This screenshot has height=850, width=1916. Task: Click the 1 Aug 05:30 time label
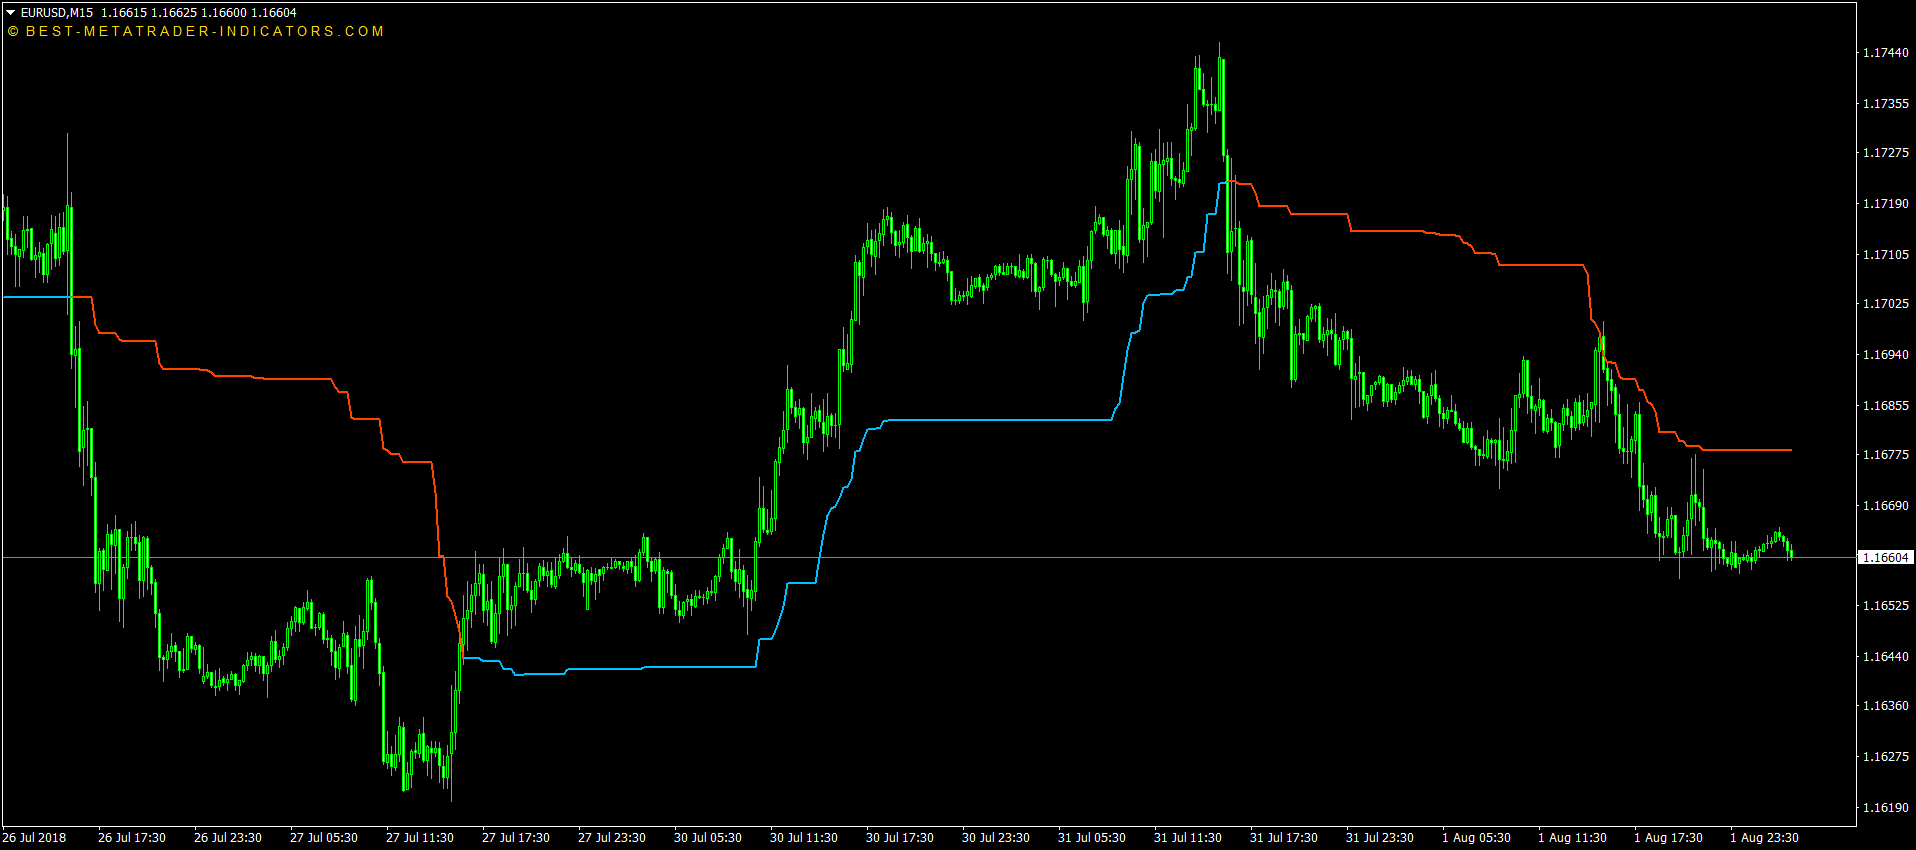[1476, 838]
